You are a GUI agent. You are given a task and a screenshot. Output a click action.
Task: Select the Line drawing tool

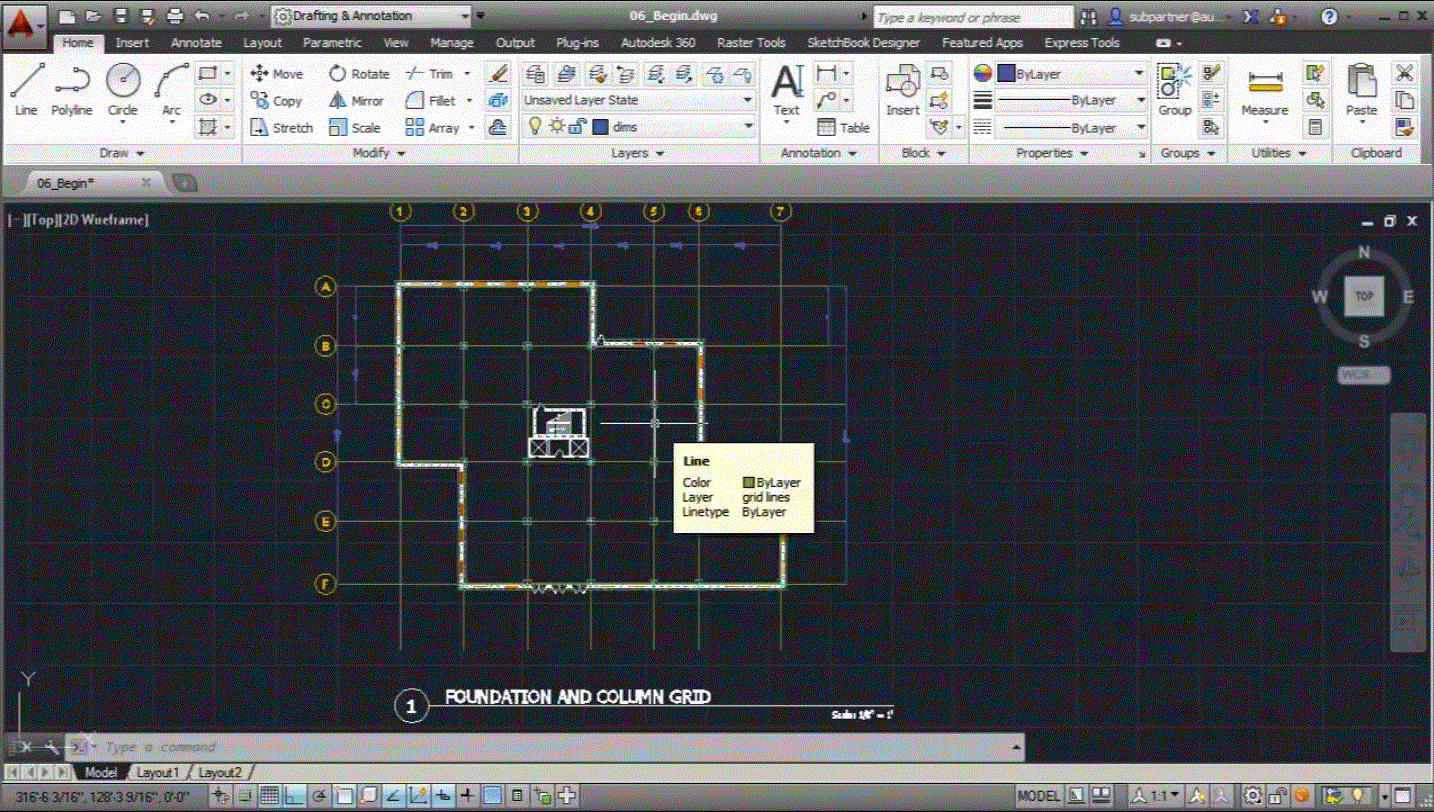click(27, 90)
